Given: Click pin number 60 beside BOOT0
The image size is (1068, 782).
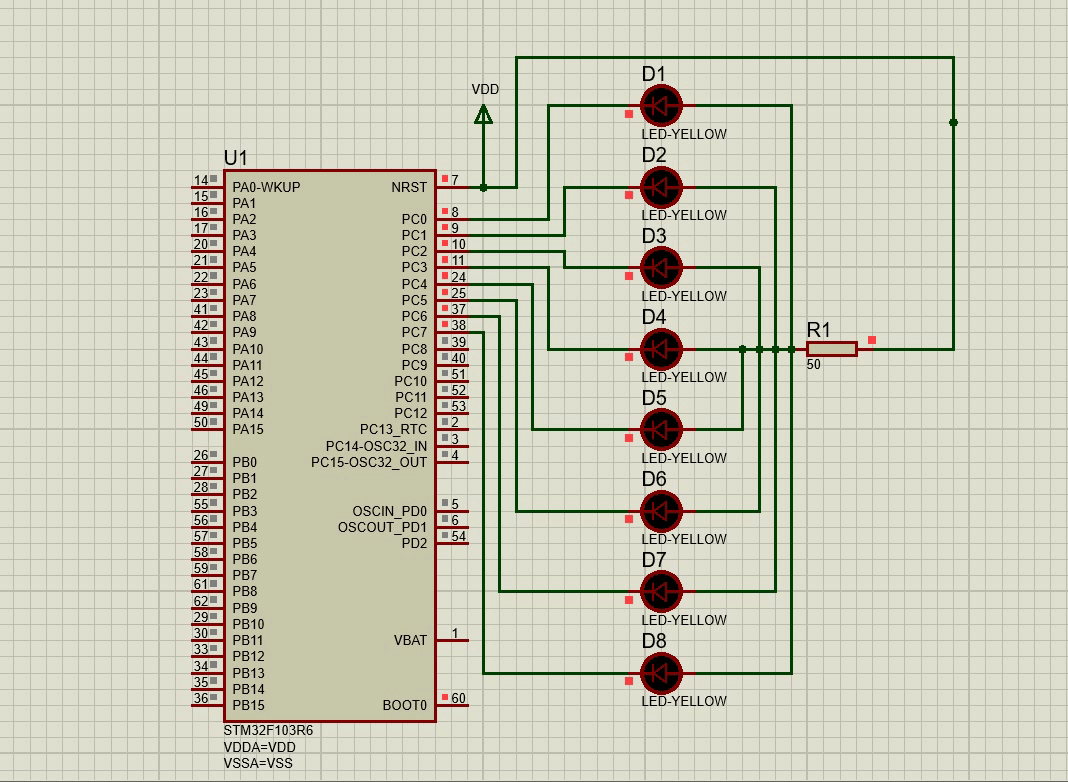Looking at the screenshot, I should coord(458,698).
